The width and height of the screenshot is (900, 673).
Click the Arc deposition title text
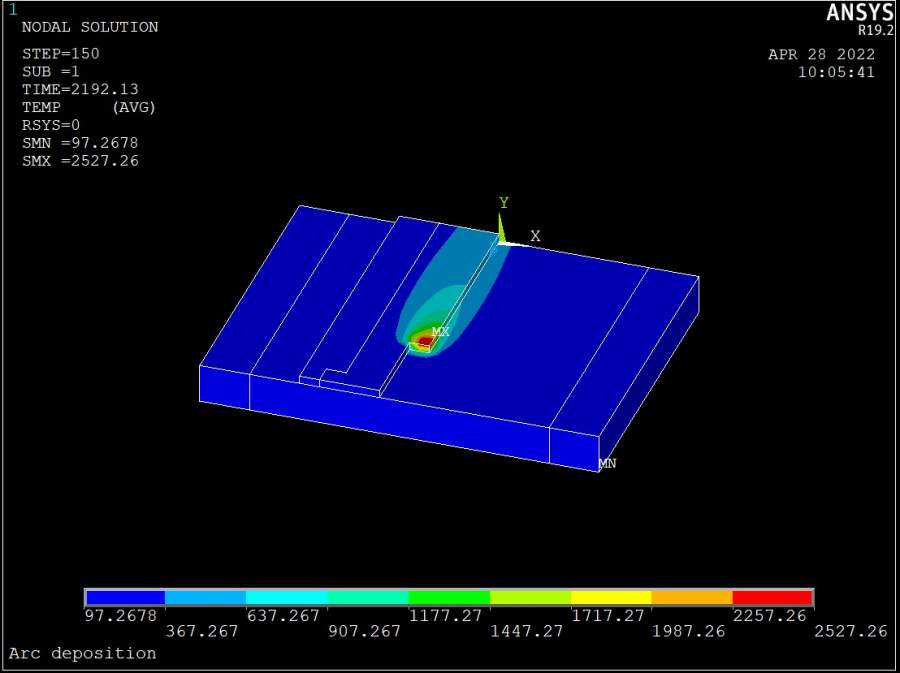click(x=82, y=653)
